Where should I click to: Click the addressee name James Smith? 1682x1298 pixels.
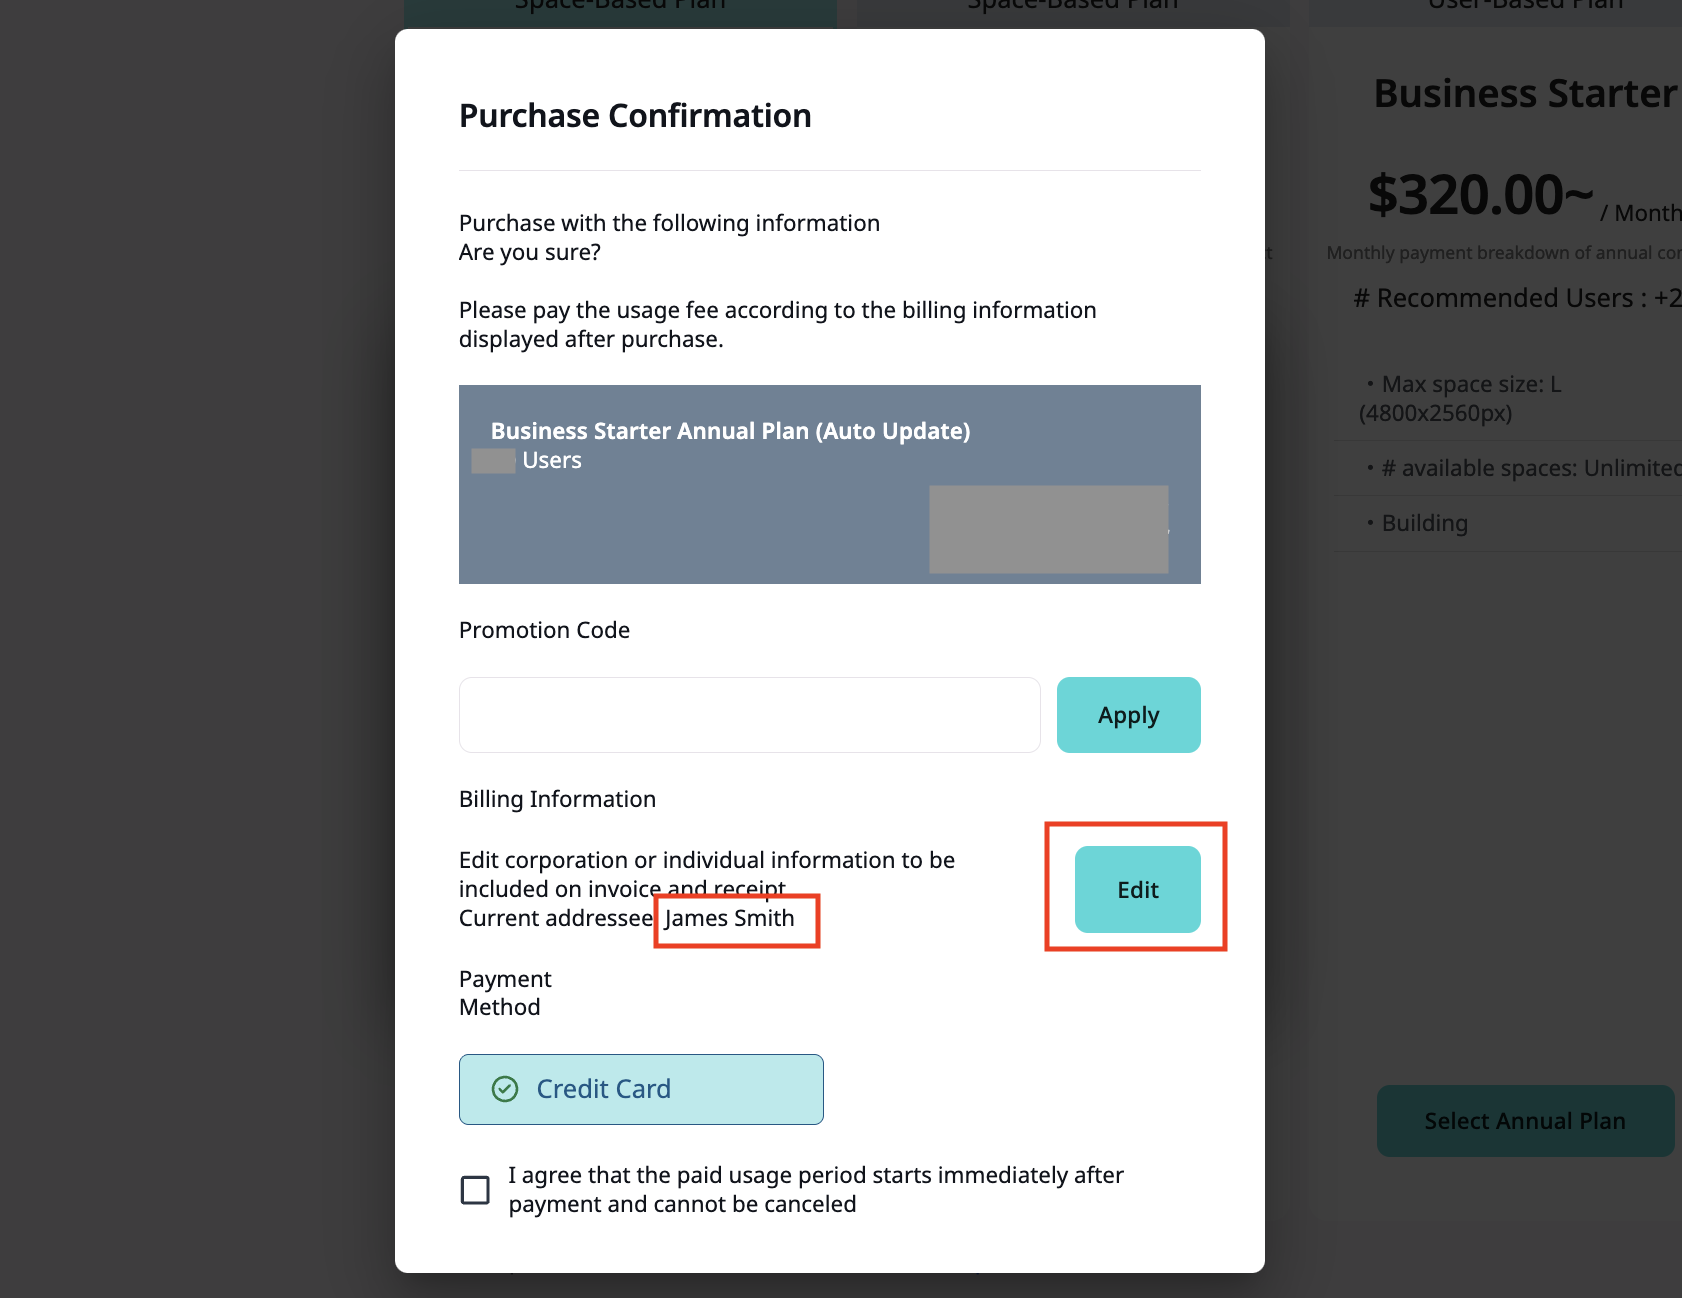[730, 918]
